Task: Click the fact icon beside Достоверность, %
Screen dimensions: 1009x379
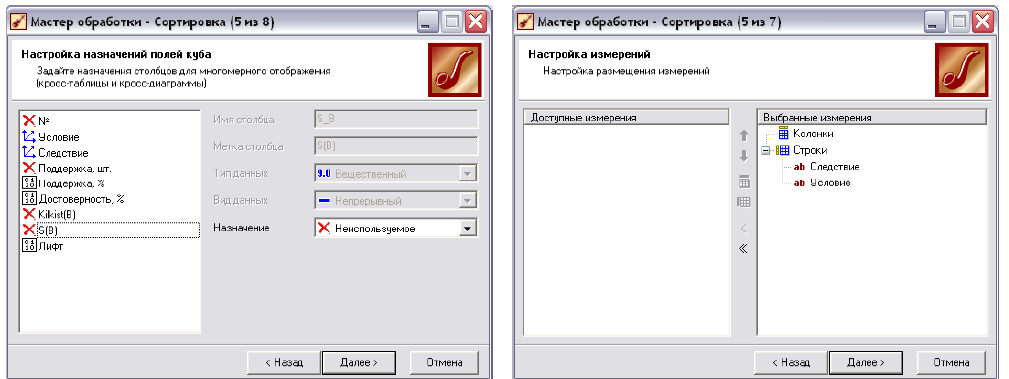Action: point(29,199)
